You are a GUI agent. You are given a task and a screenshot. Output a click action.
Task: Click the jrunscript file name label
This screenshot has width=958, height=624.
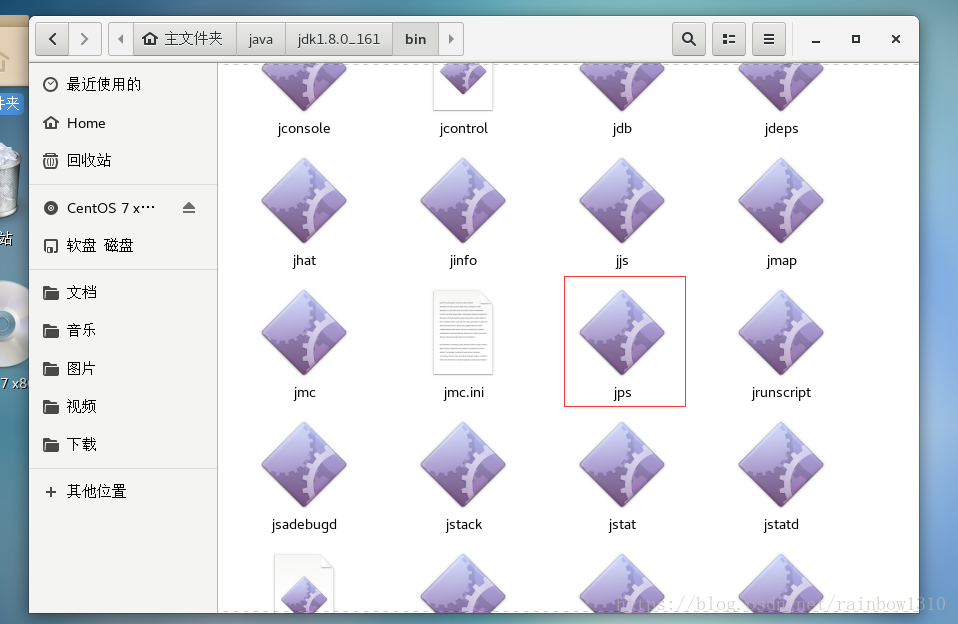(781, 392)
